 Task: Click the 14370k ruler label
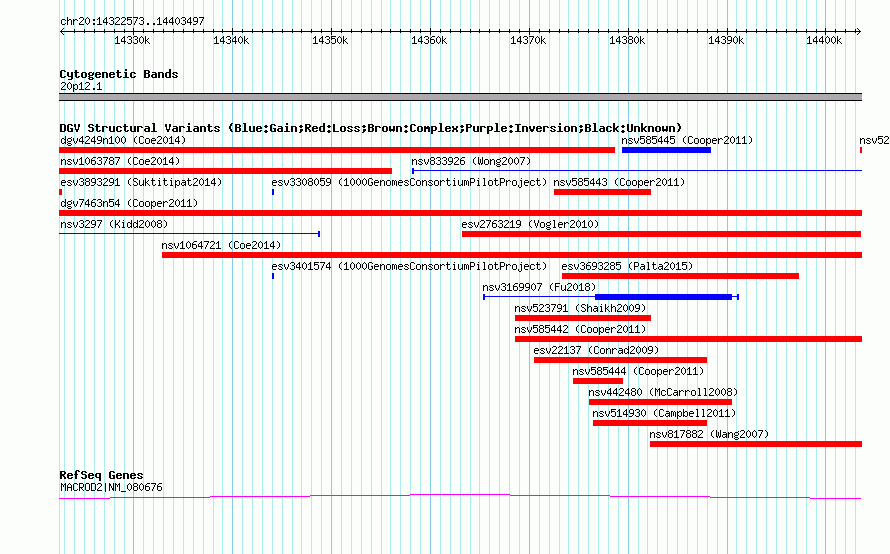(x=528, y=40)
